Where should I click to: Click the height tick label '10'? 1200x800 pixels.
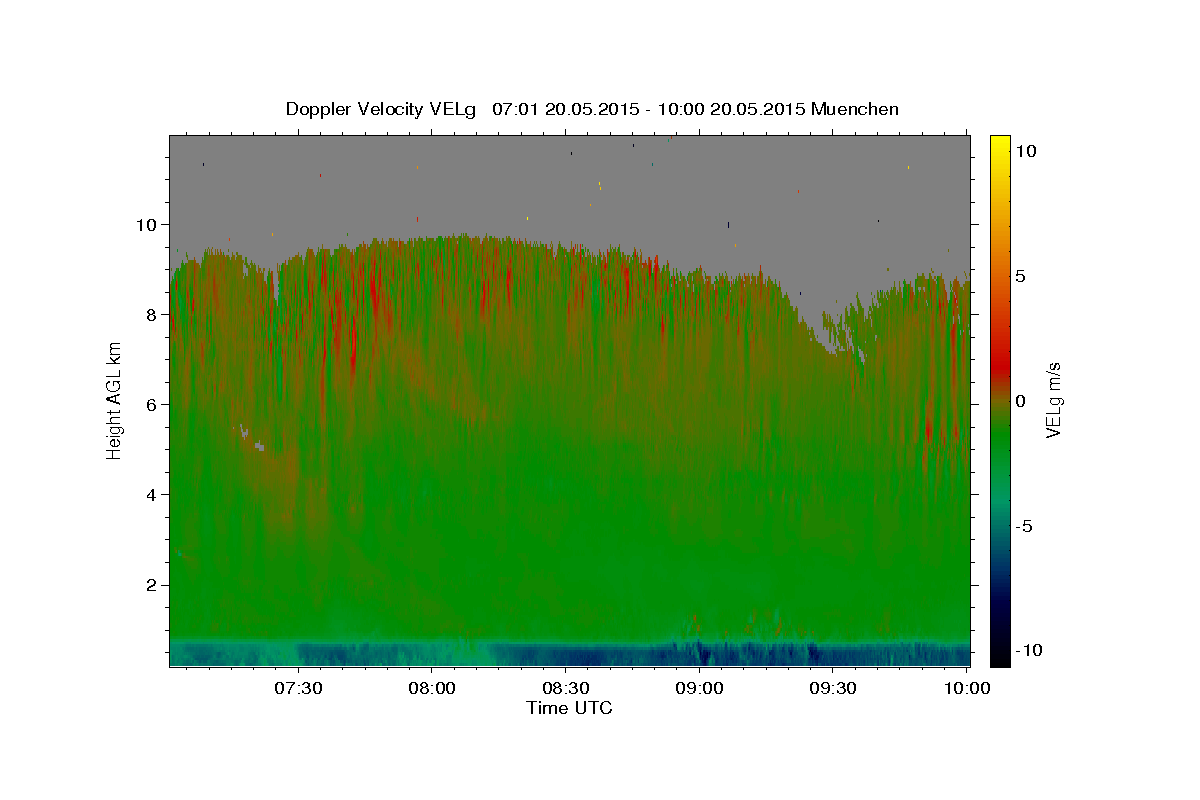(149, 224)
